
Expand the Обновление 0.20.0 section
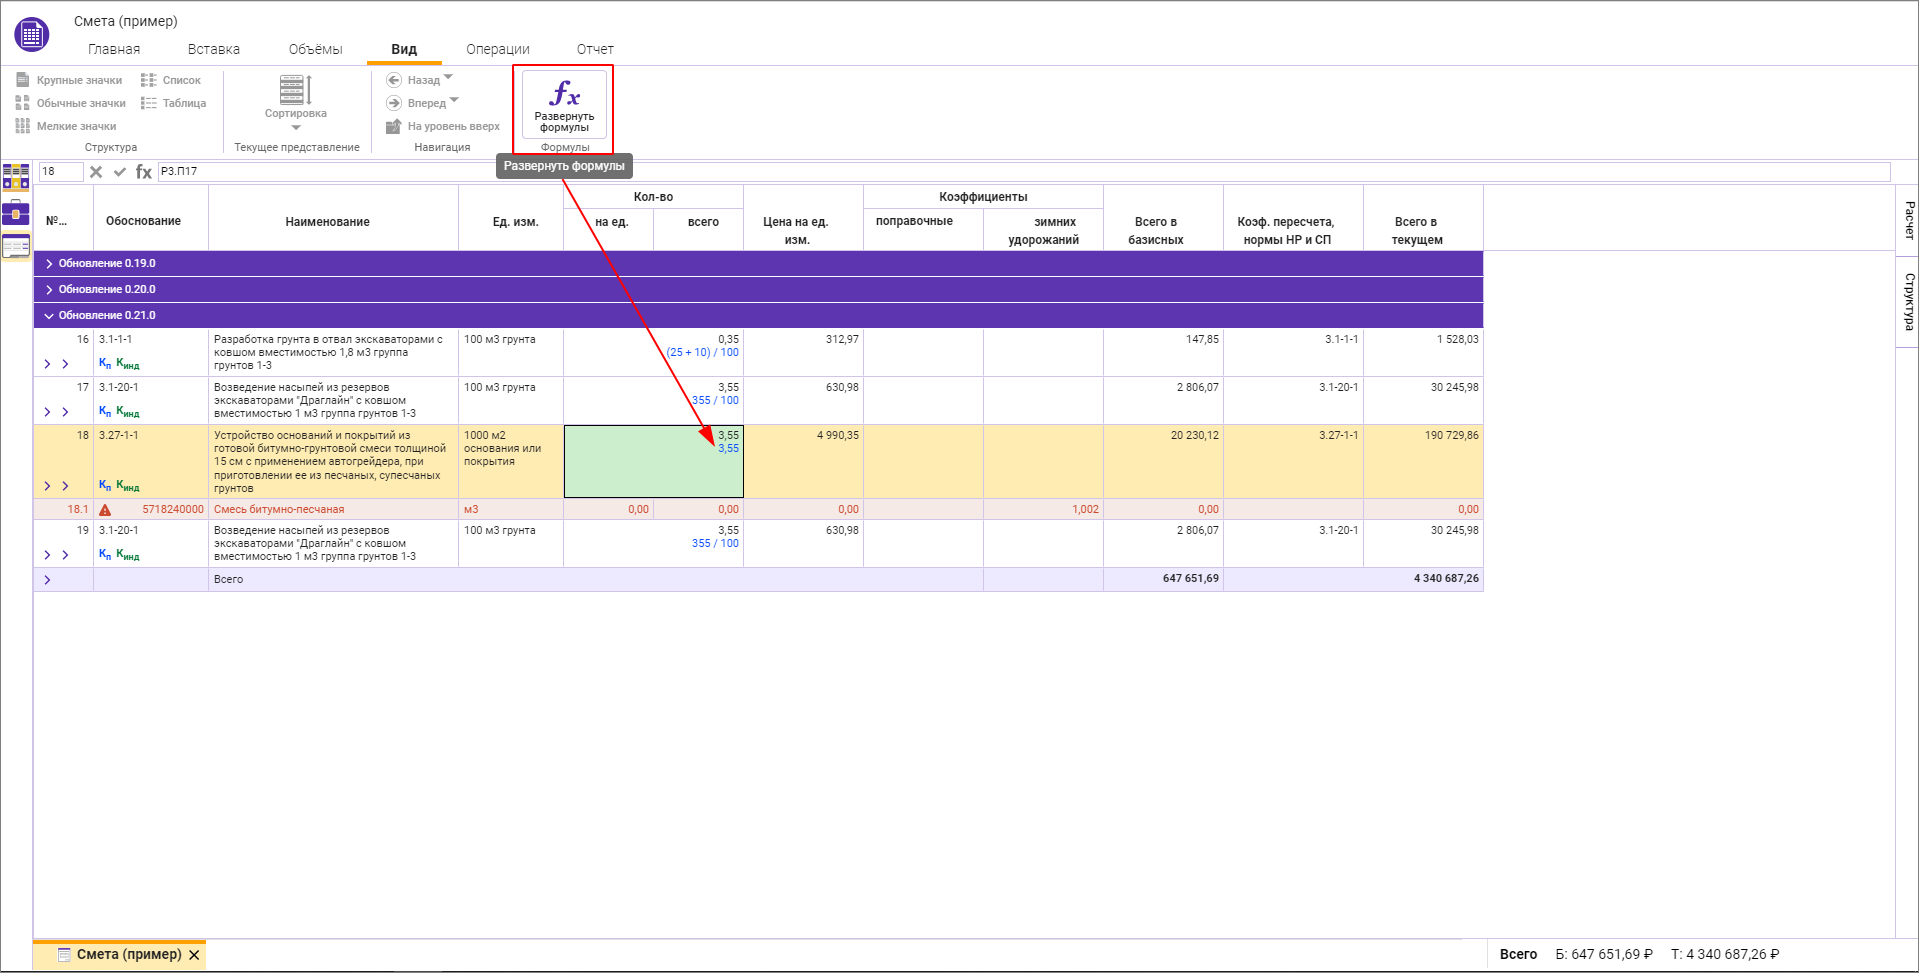pyautogui.click(x=49, y=290)
